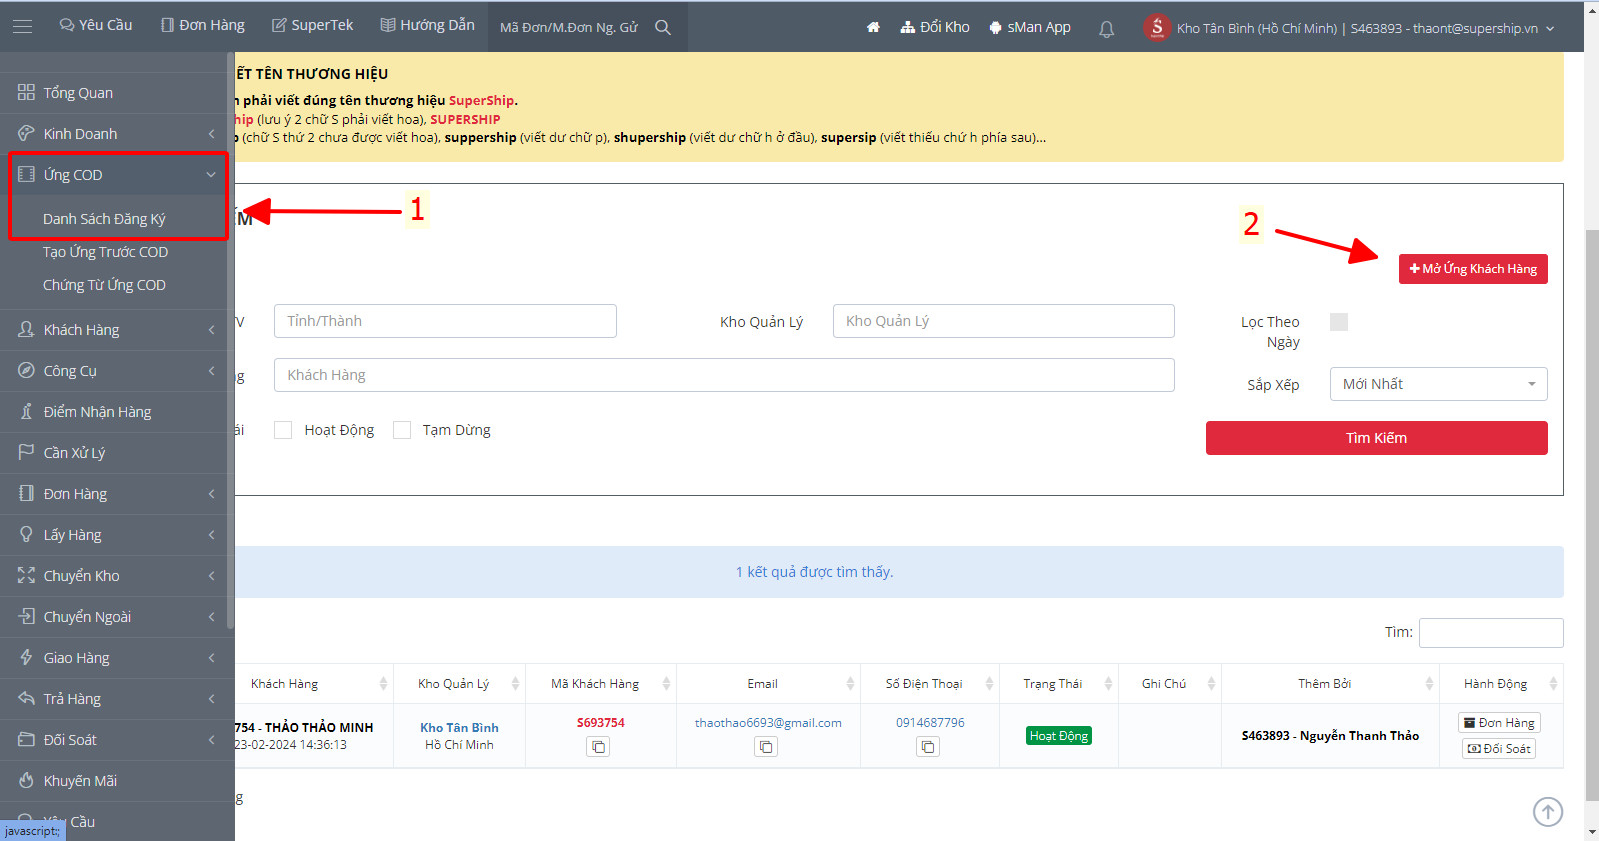This screenshot has height=841, width=1599.
Task: Expand Chuyển Ngoài sidebar menu
Action: [114, 617]
